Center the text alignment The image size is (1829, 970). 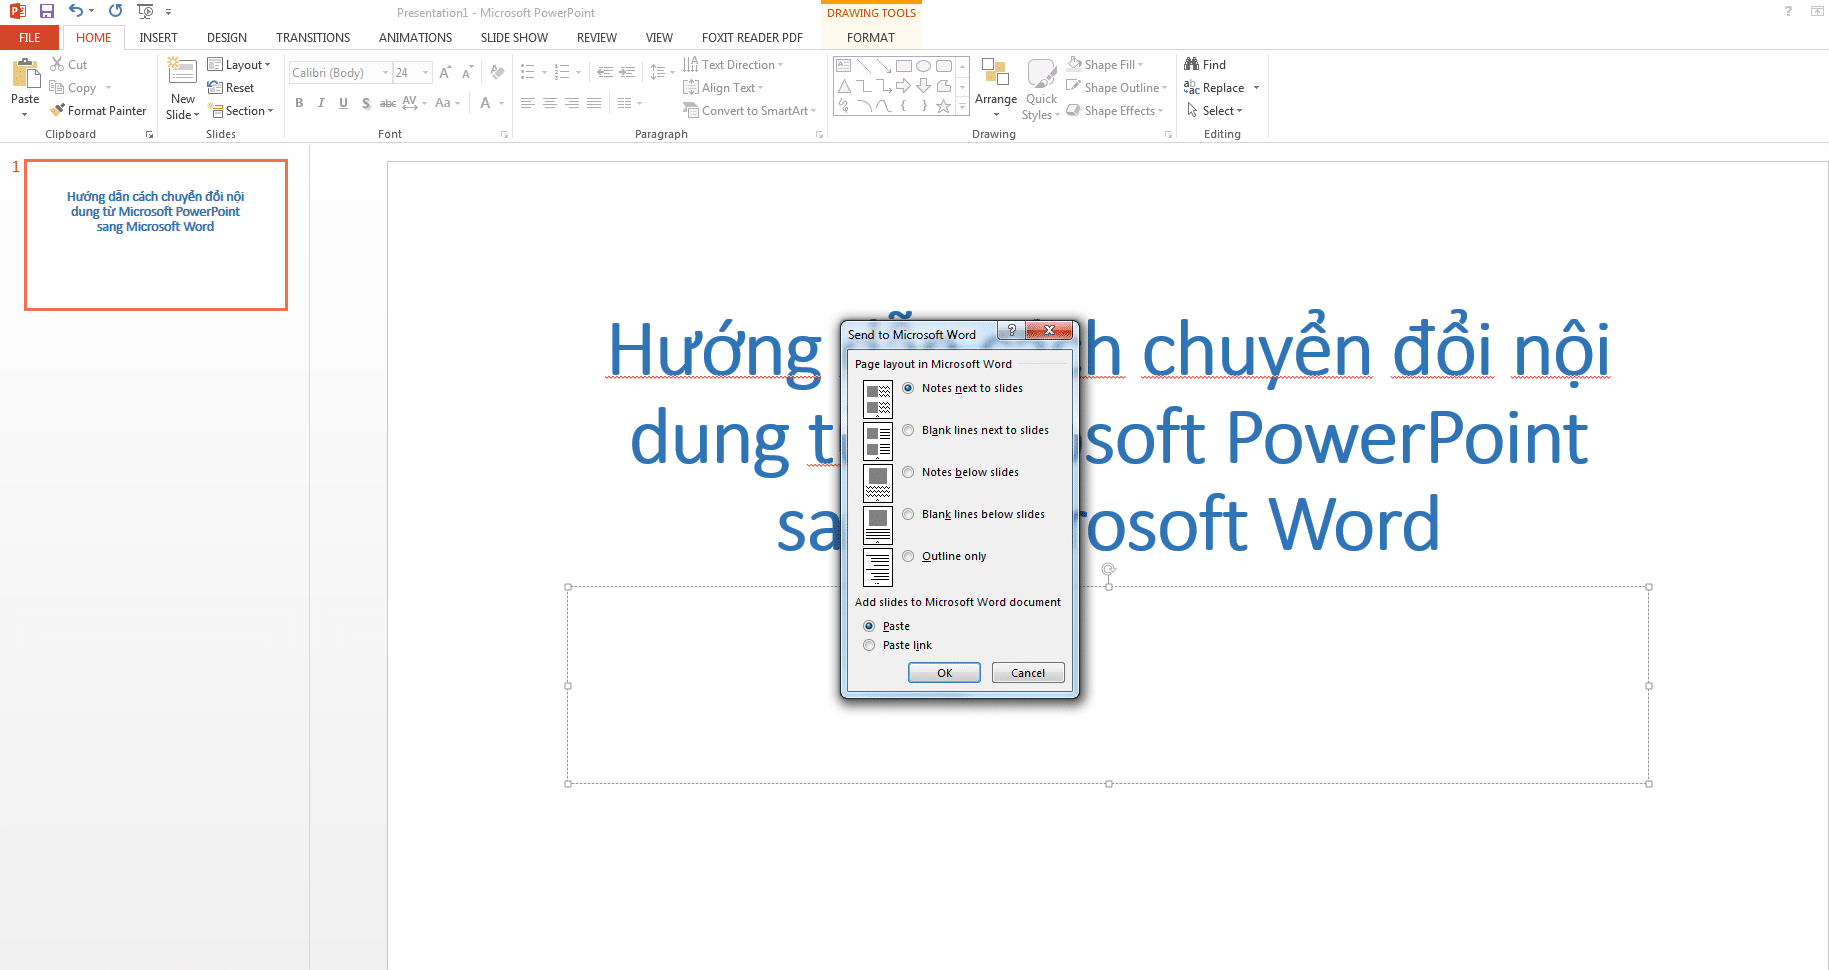coord(550,103)
